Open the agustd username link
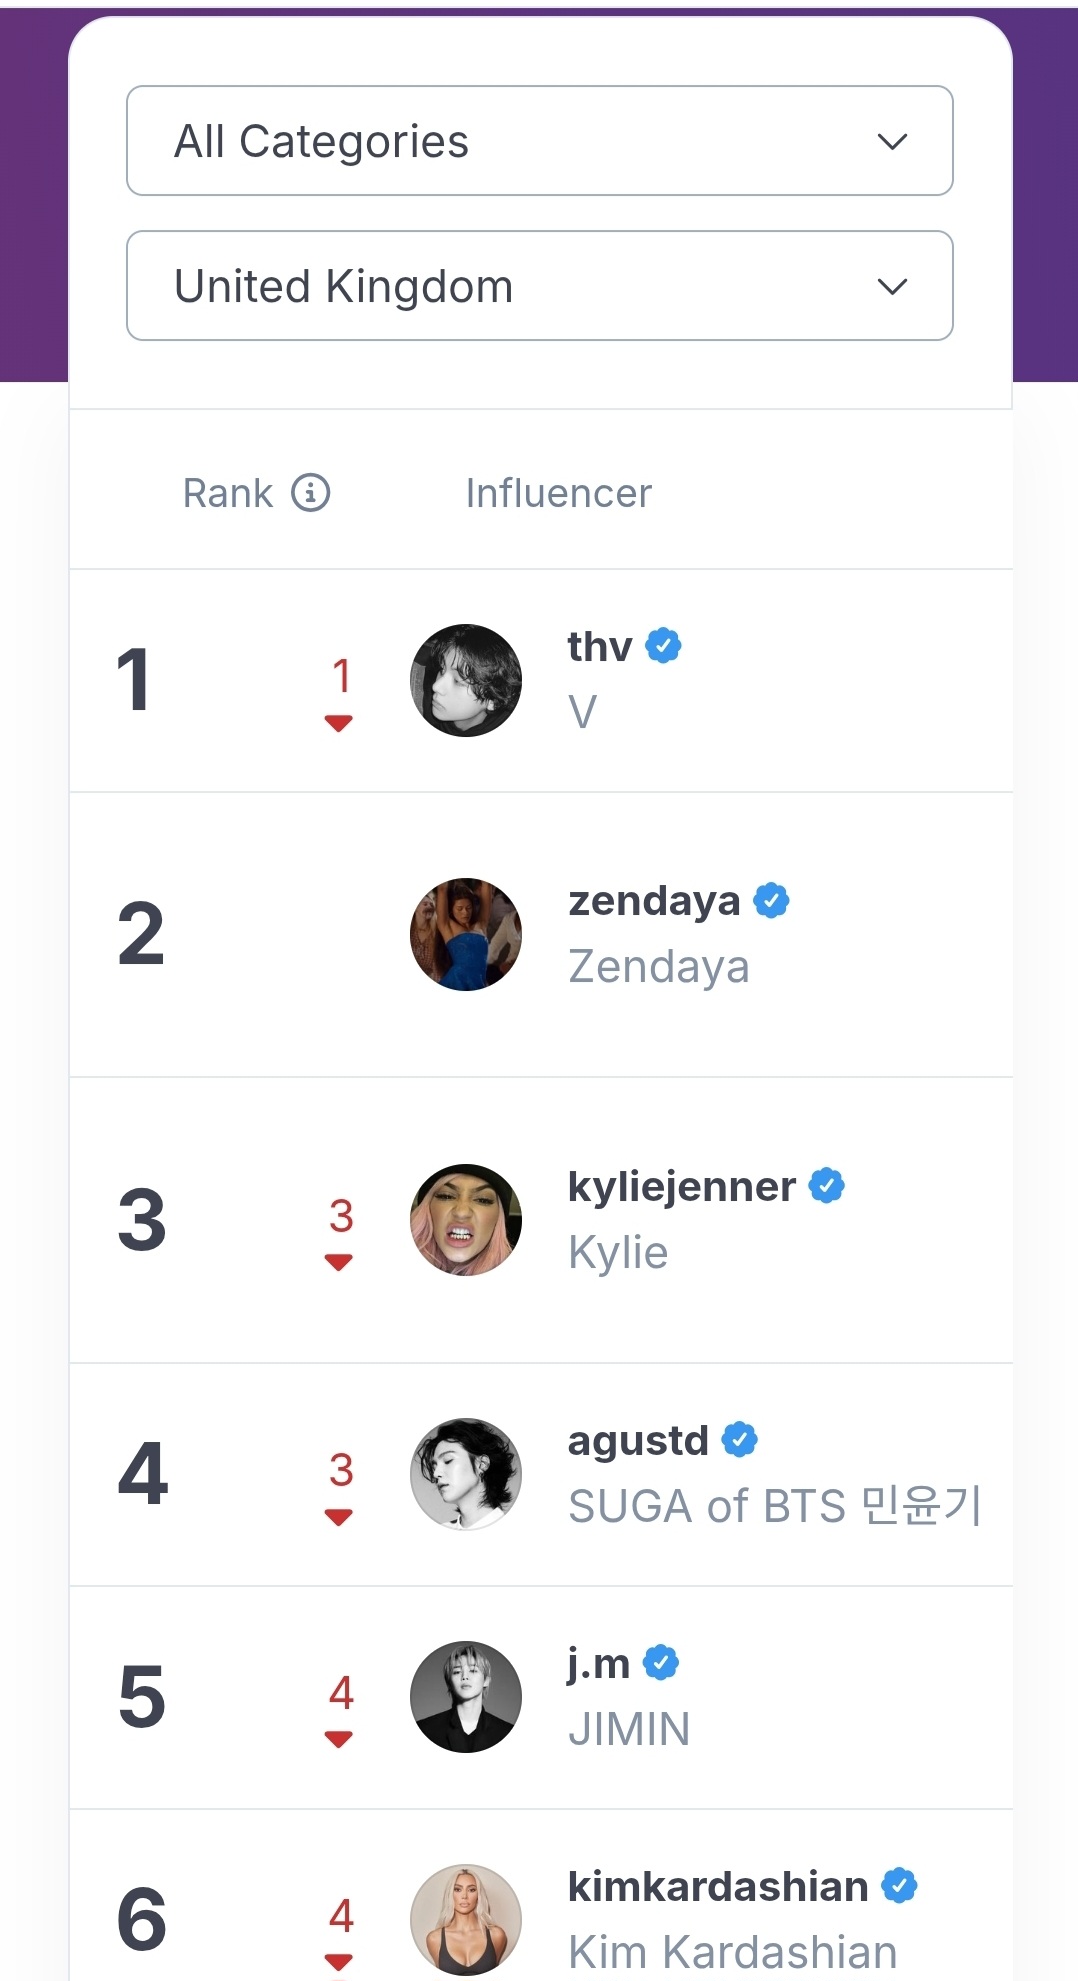 tap(638, 1441)
